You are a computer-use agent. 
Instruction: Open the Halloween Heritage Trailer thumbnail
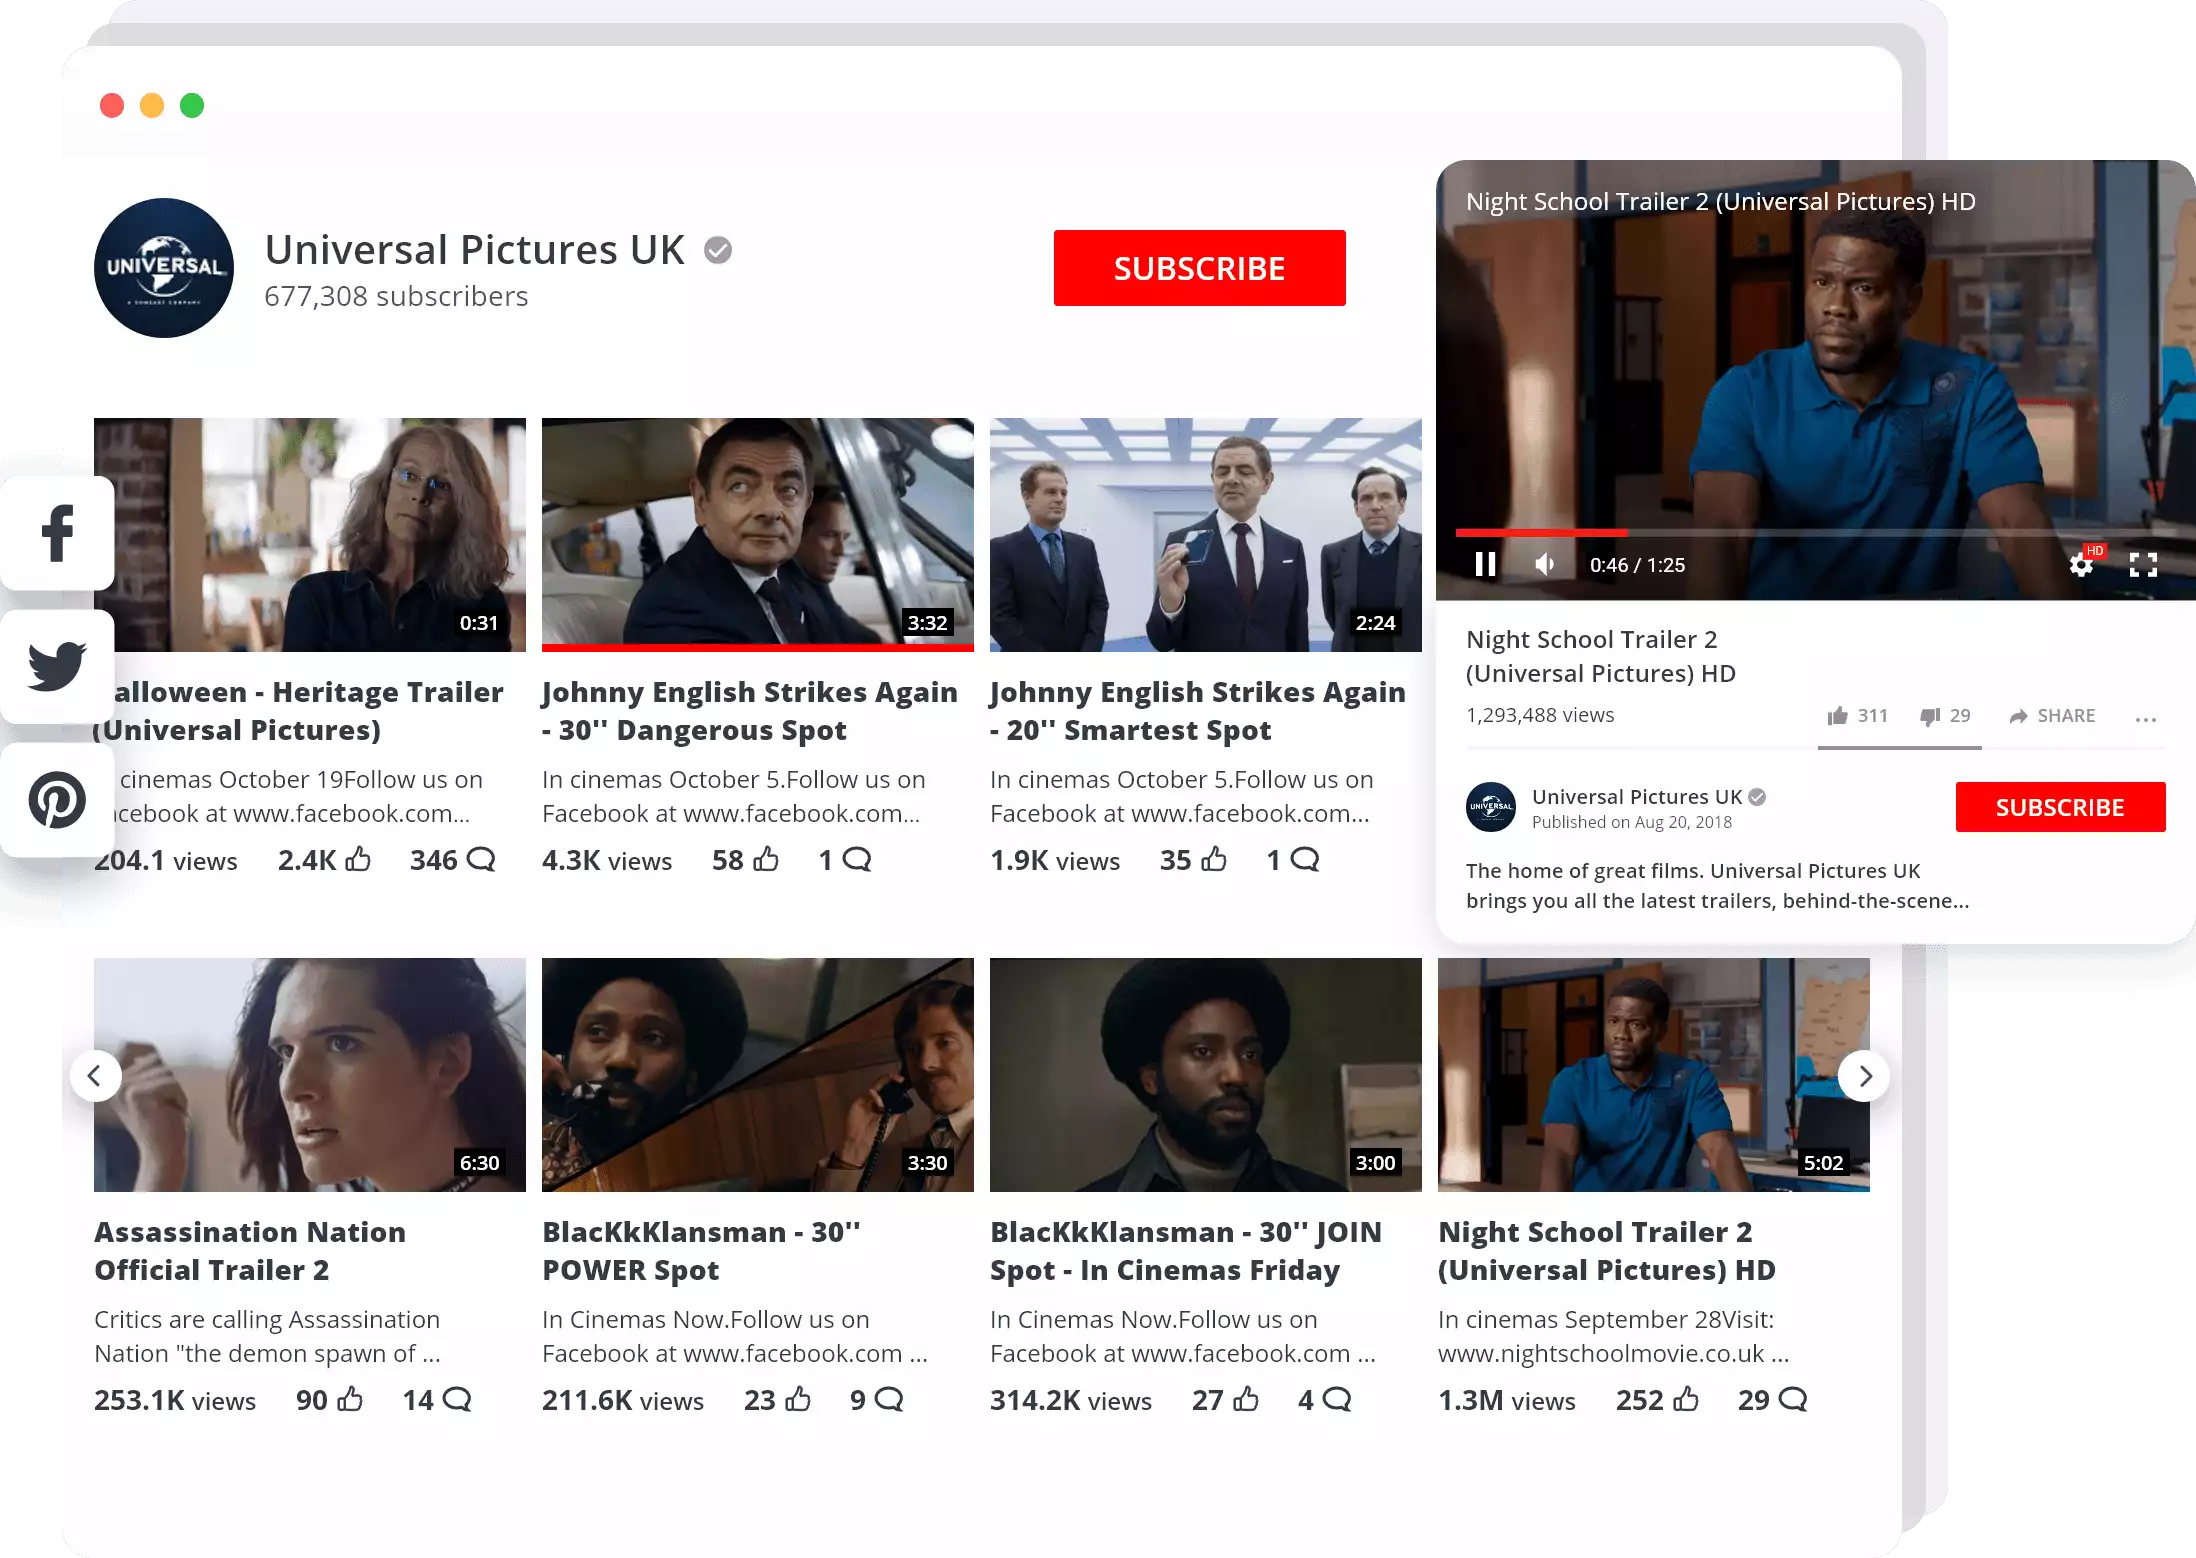point(310,535)
